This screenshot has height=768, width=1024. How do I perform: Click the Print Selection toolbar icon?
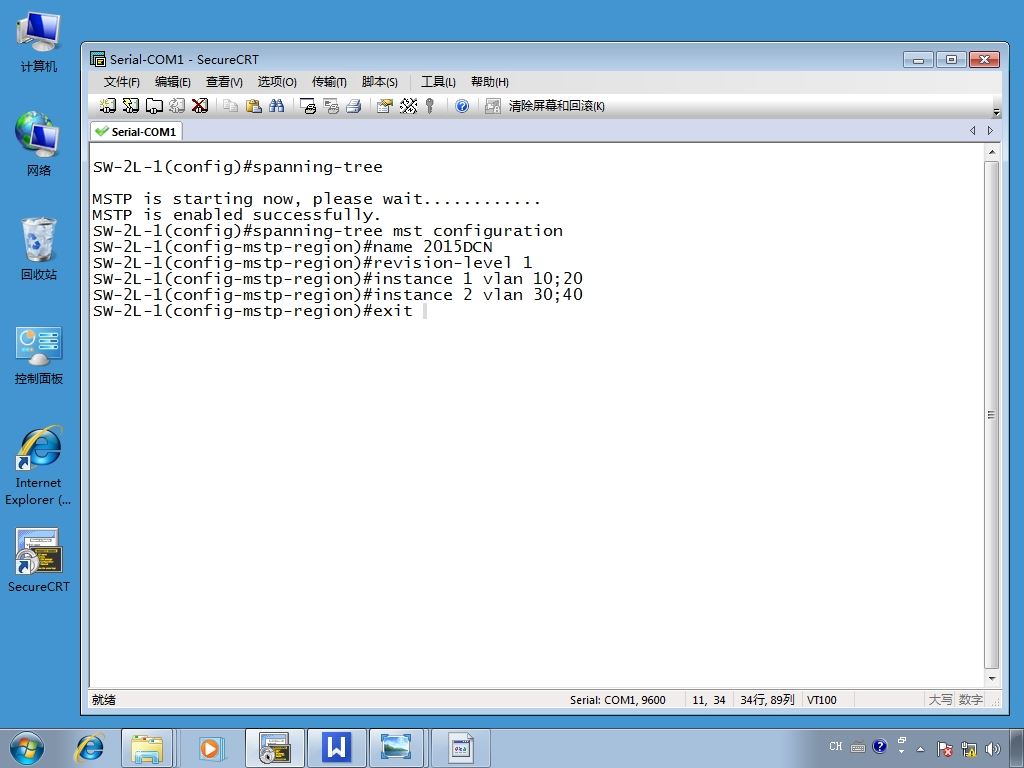point(331,105)
